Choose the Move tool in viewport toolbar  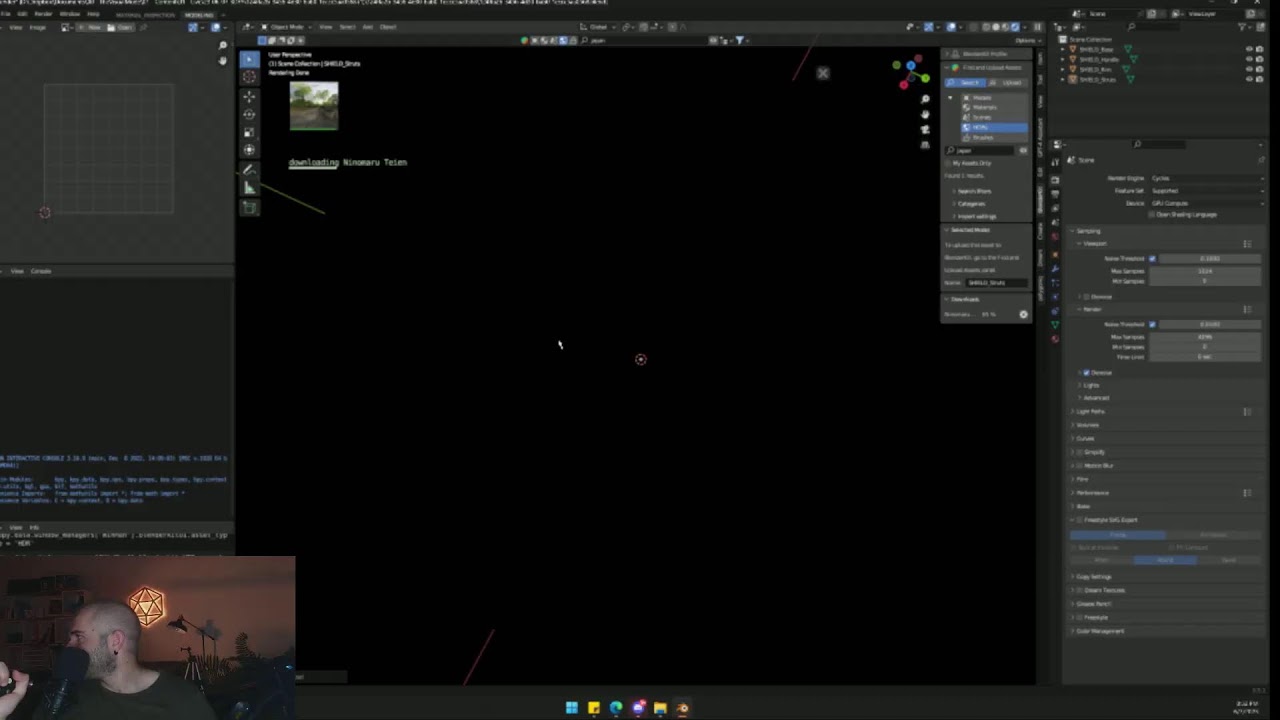[249, 97]
